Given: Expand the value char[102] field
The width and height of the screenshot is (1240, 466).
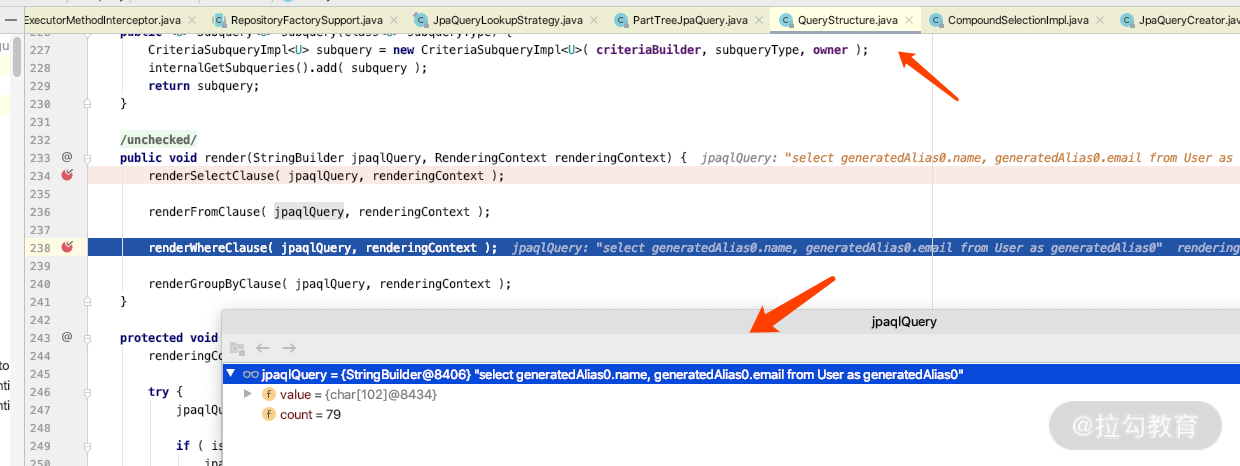Looking at the screenshot, I should point(248,394).
